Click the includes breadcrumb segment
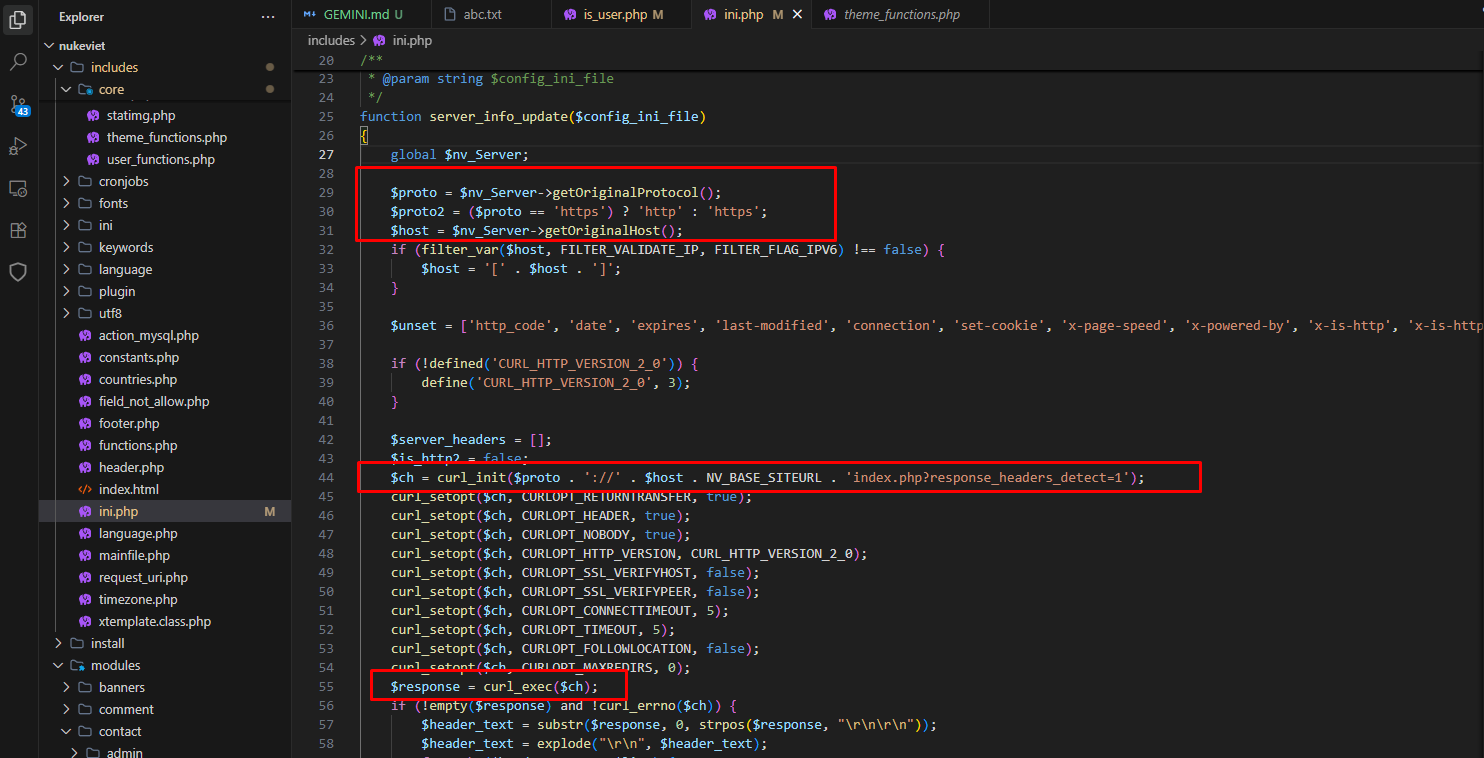This screenshot has height=758, width=1484. (331, 41)
